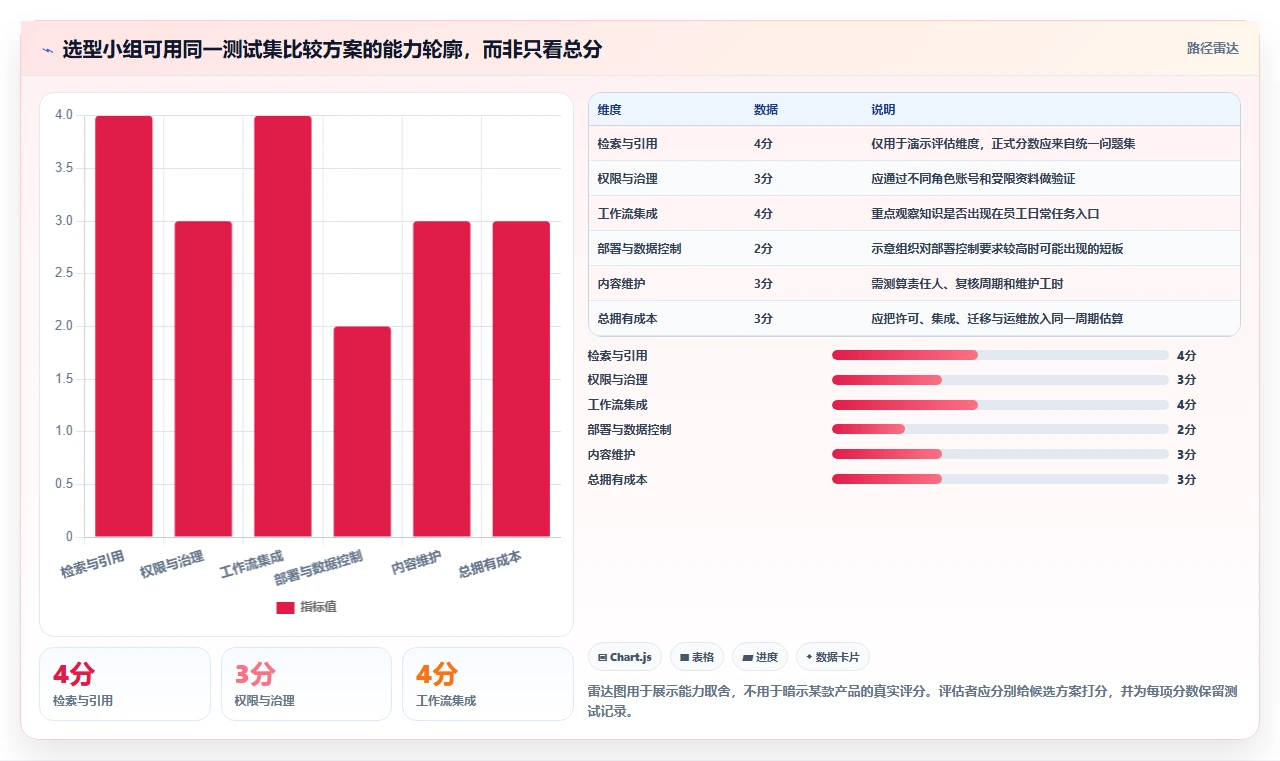
Task: Click the 4分 检索与引用 data card
Action: (x=125, y=684)
